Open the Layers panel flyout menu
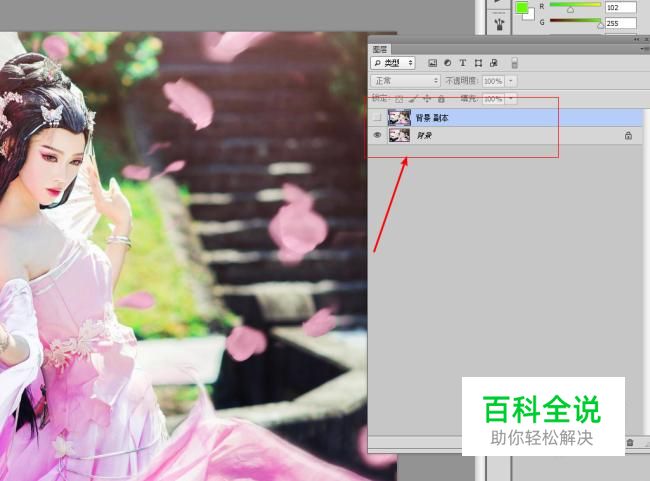650x481 pixels. coord(645,49)
